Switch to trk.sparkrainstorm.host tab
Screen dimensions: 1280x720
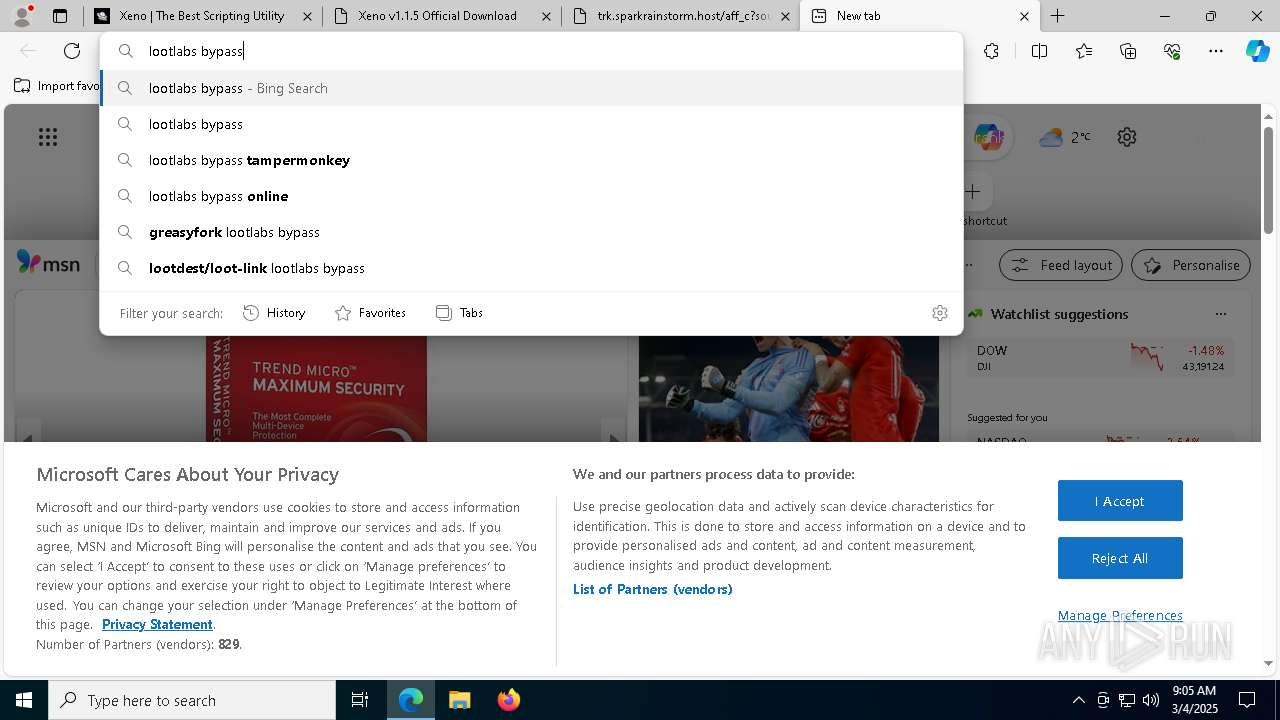tap(680, 16)
